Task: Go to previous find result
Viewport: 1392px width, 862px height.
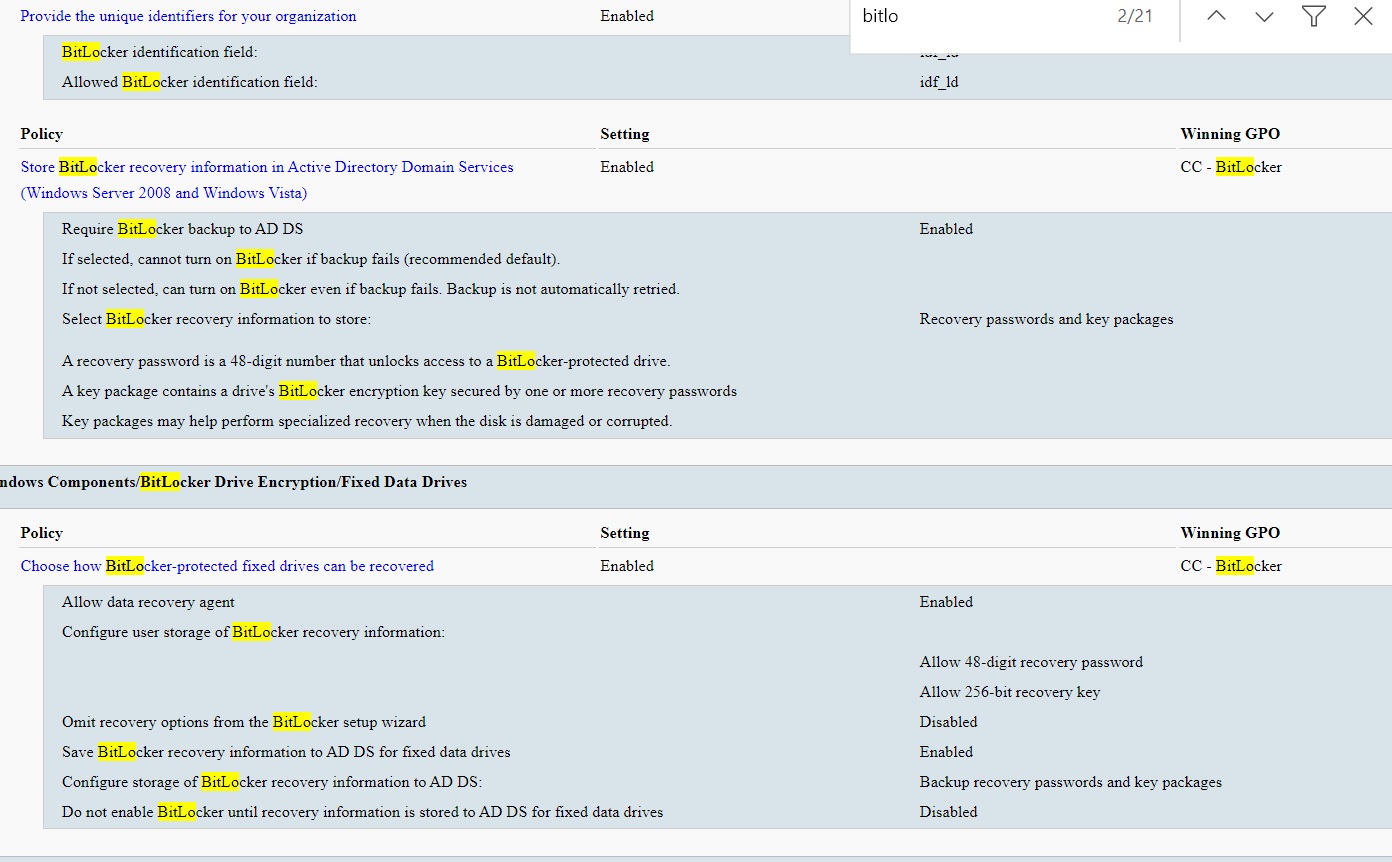Action: click(1216, 17)
